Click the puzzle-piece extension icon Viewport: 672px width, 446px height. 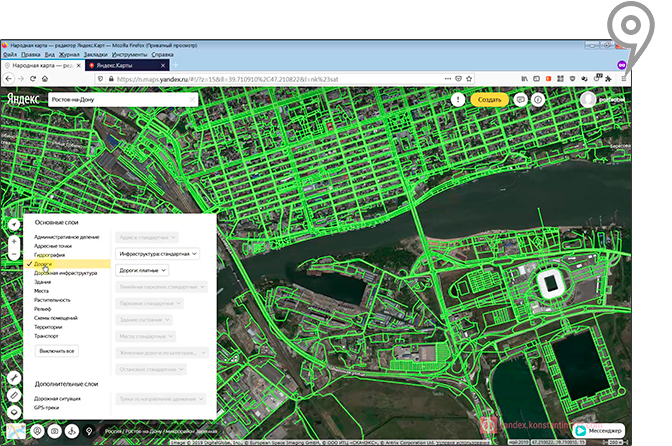point(608,79)
